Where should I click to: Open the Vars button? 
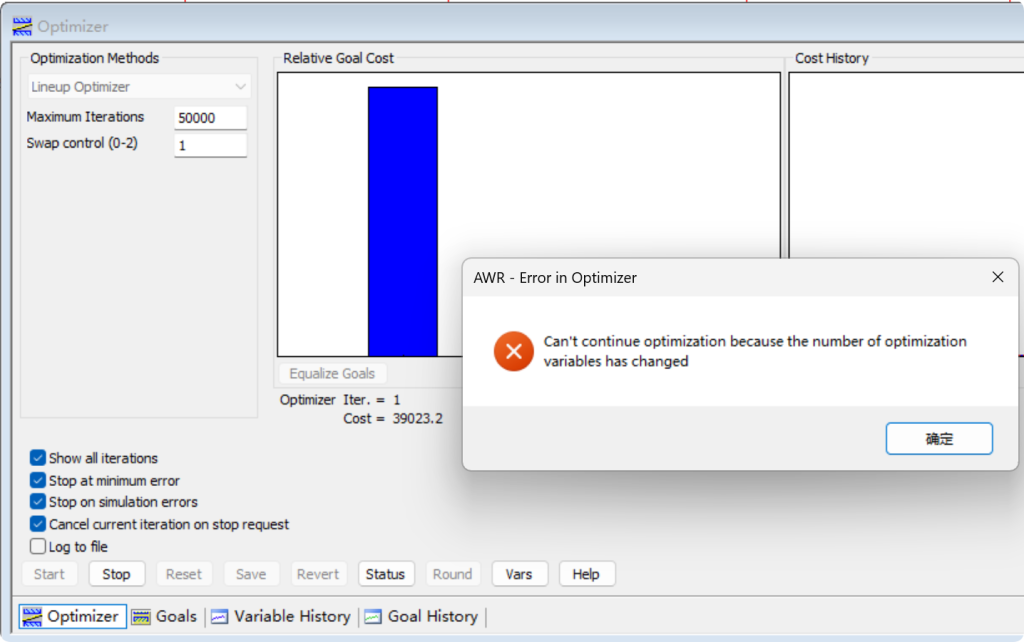coord(519,574)
